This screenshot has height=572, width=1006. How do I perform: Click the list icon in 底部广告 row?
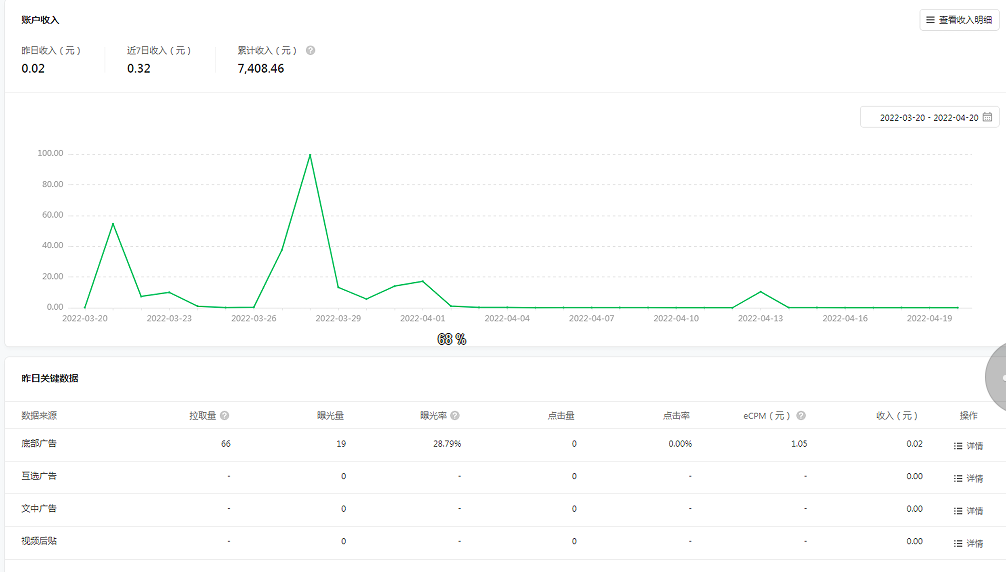957,446
